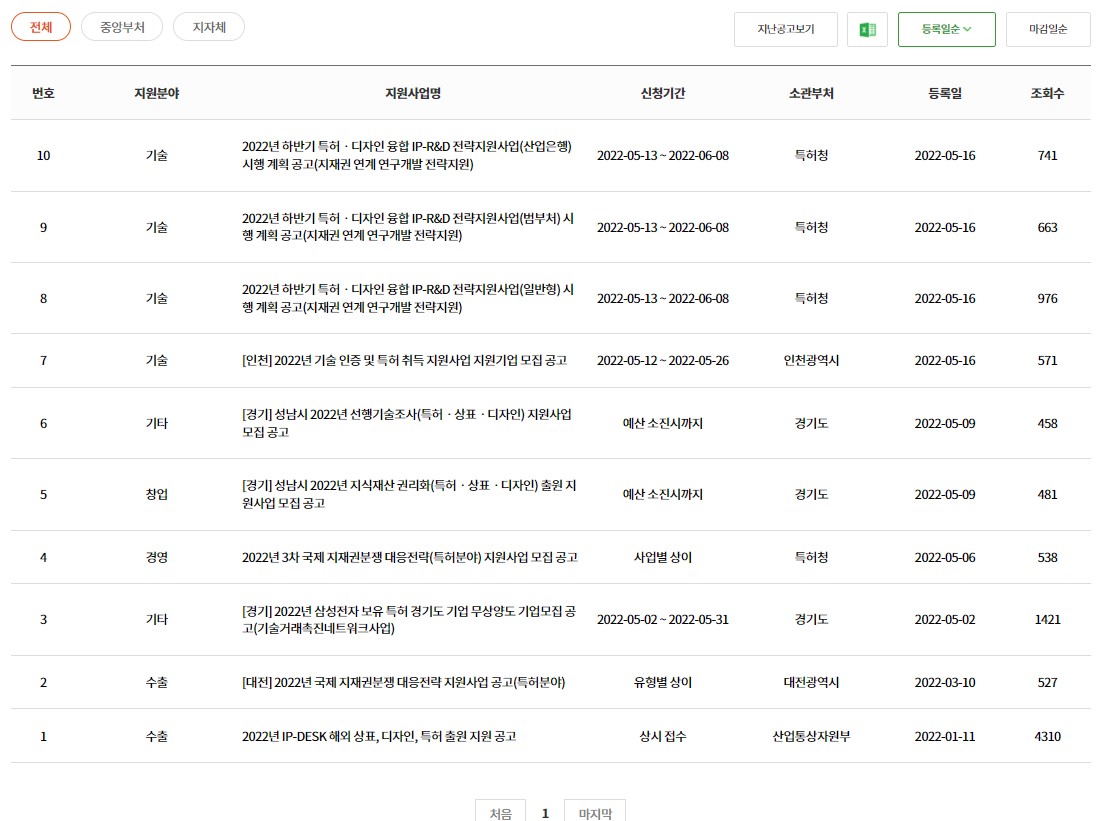Select page number 1 in pagination
This screenshot has width=1110, height=821.
click(x=545, y=813)
